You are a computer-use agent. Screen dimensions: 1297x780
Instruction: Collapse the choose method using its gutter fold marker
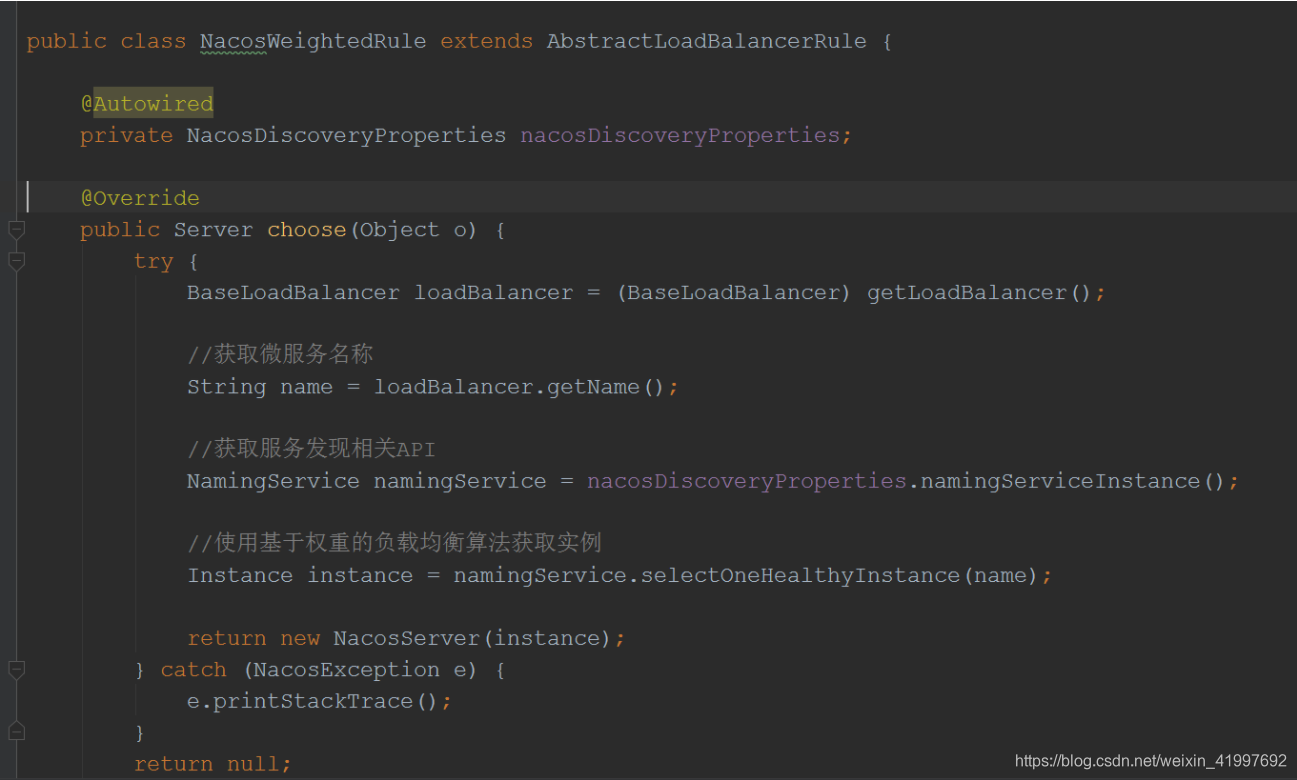(x=16, y=230)
